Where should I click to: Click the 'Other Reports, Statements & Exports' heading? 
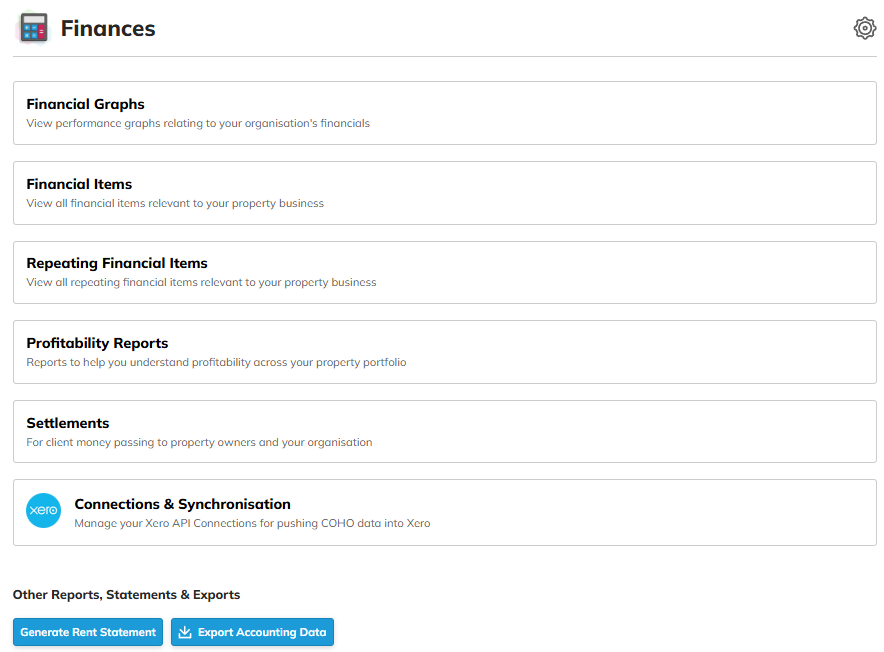pos(126,595)
